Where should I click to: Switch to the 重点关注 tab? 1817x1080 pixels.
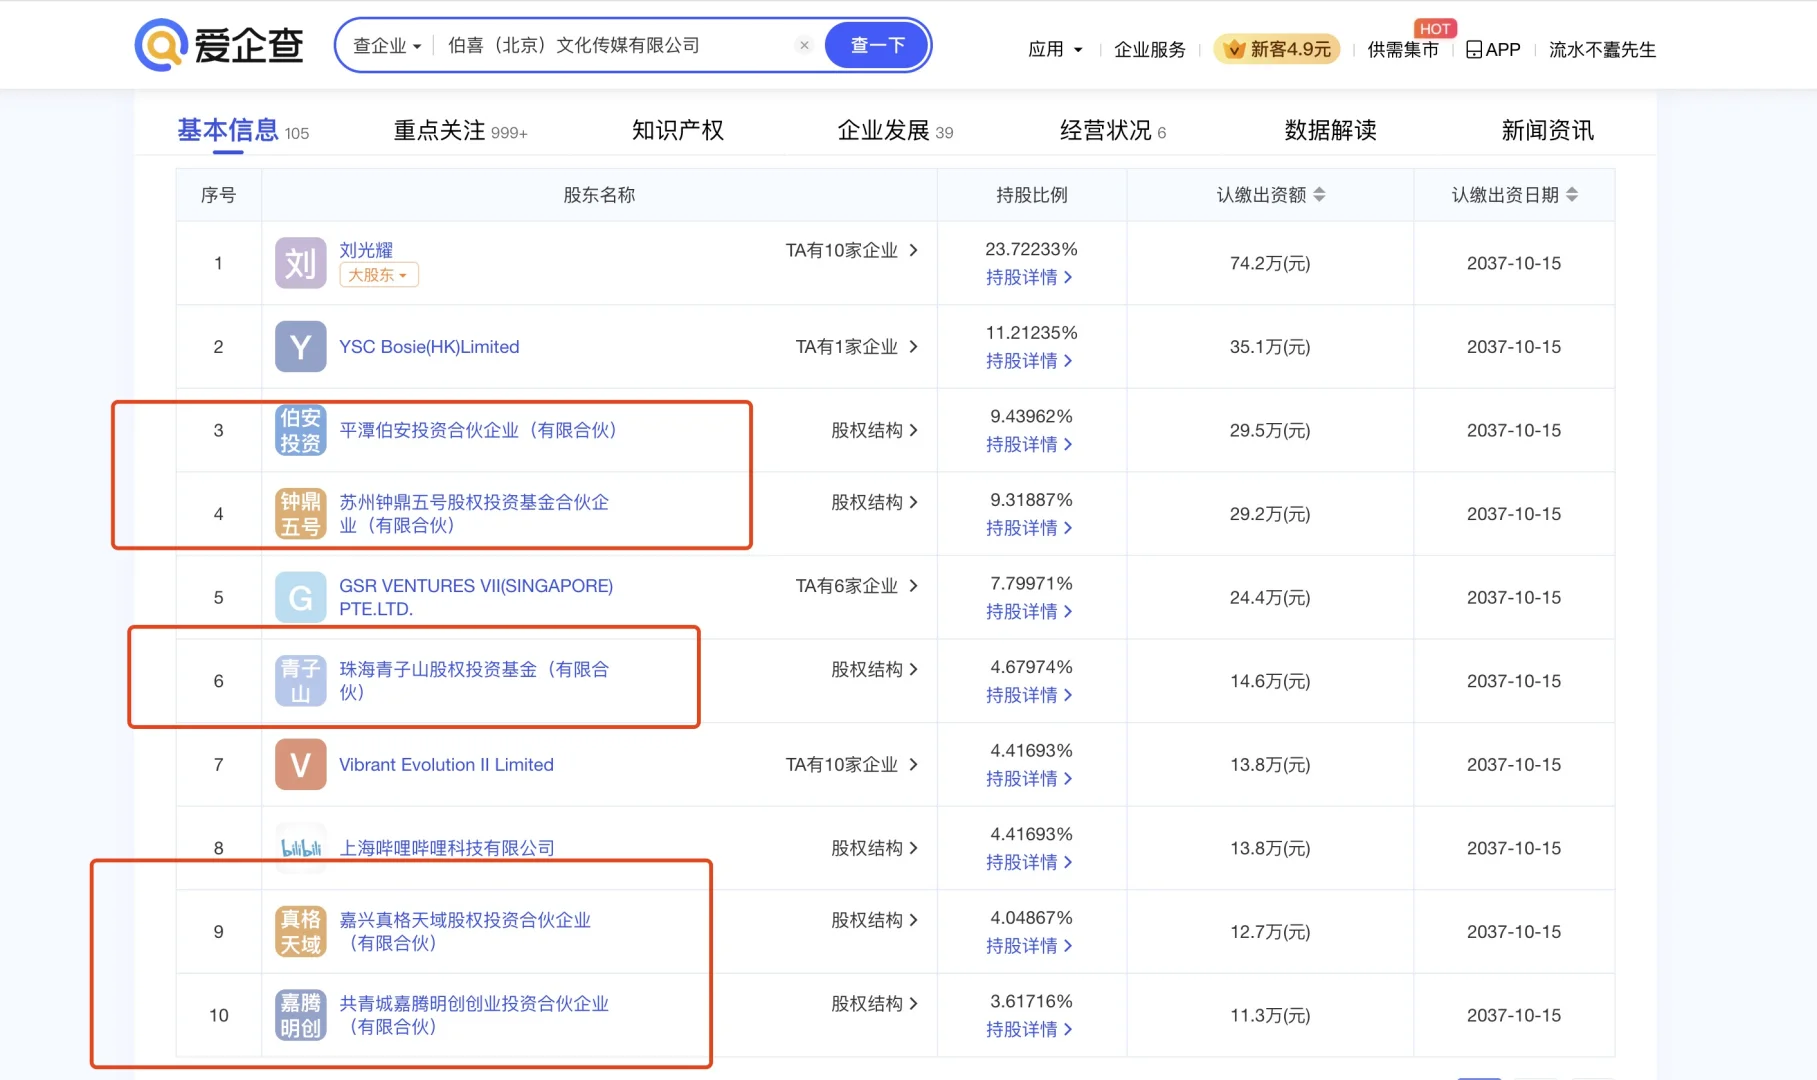point(460,130)
